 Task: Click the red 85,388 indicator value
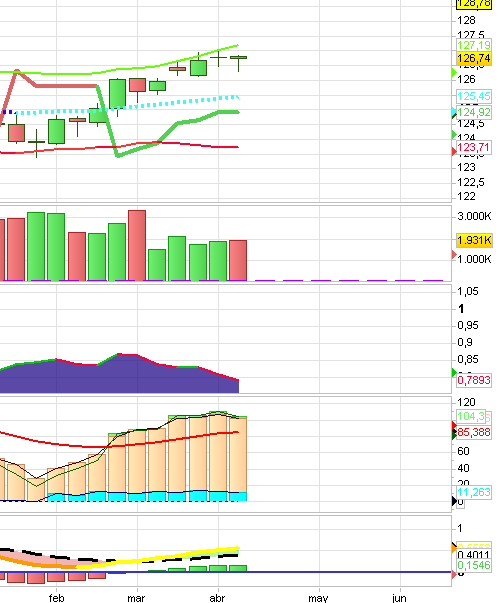pyautogui.click(x=474, y=432)
